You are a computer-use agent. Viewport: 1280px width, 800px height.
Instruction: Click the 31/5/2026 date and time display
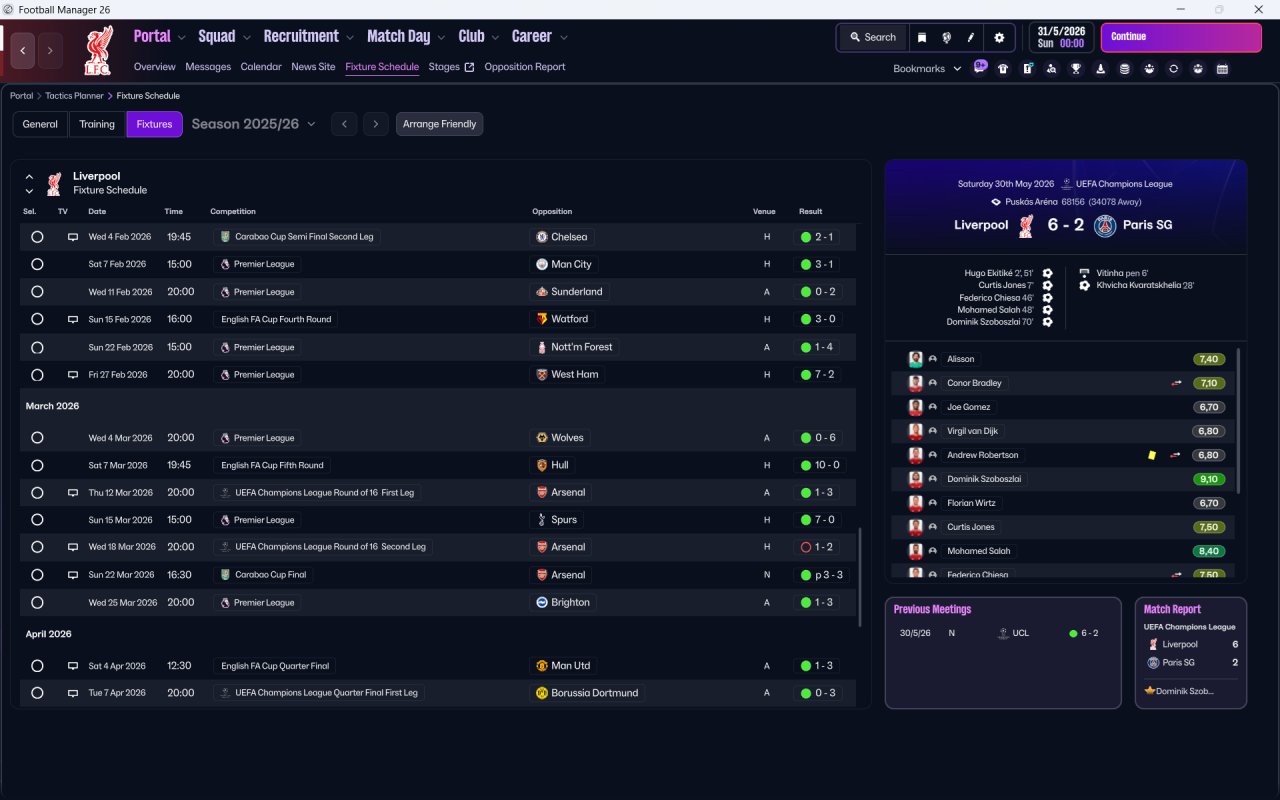(x=1060, y=37)
